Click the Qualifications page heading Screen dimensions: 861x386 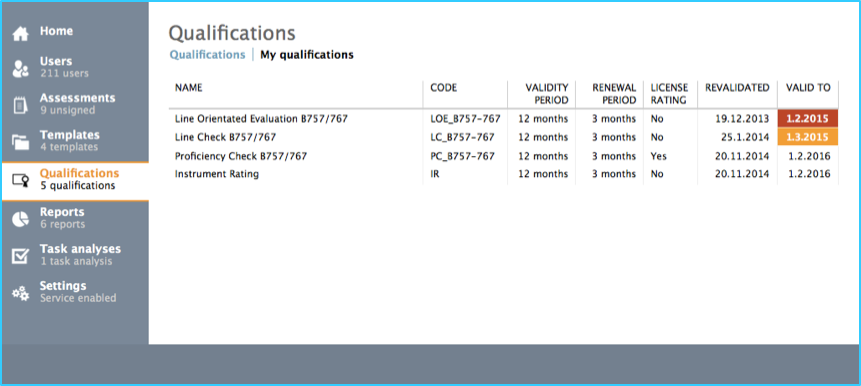tap(232, 33)
